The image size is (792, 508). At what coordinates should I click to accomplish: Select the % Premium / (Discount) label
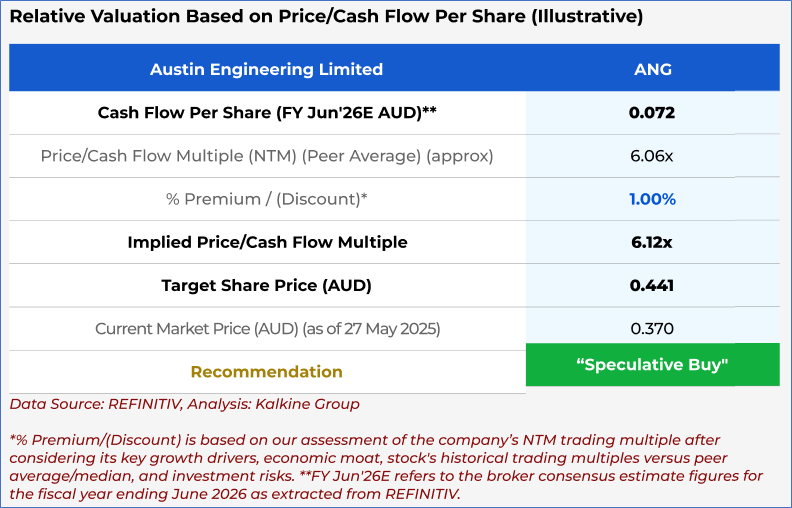pyautogui.click(x=266, y=199)
